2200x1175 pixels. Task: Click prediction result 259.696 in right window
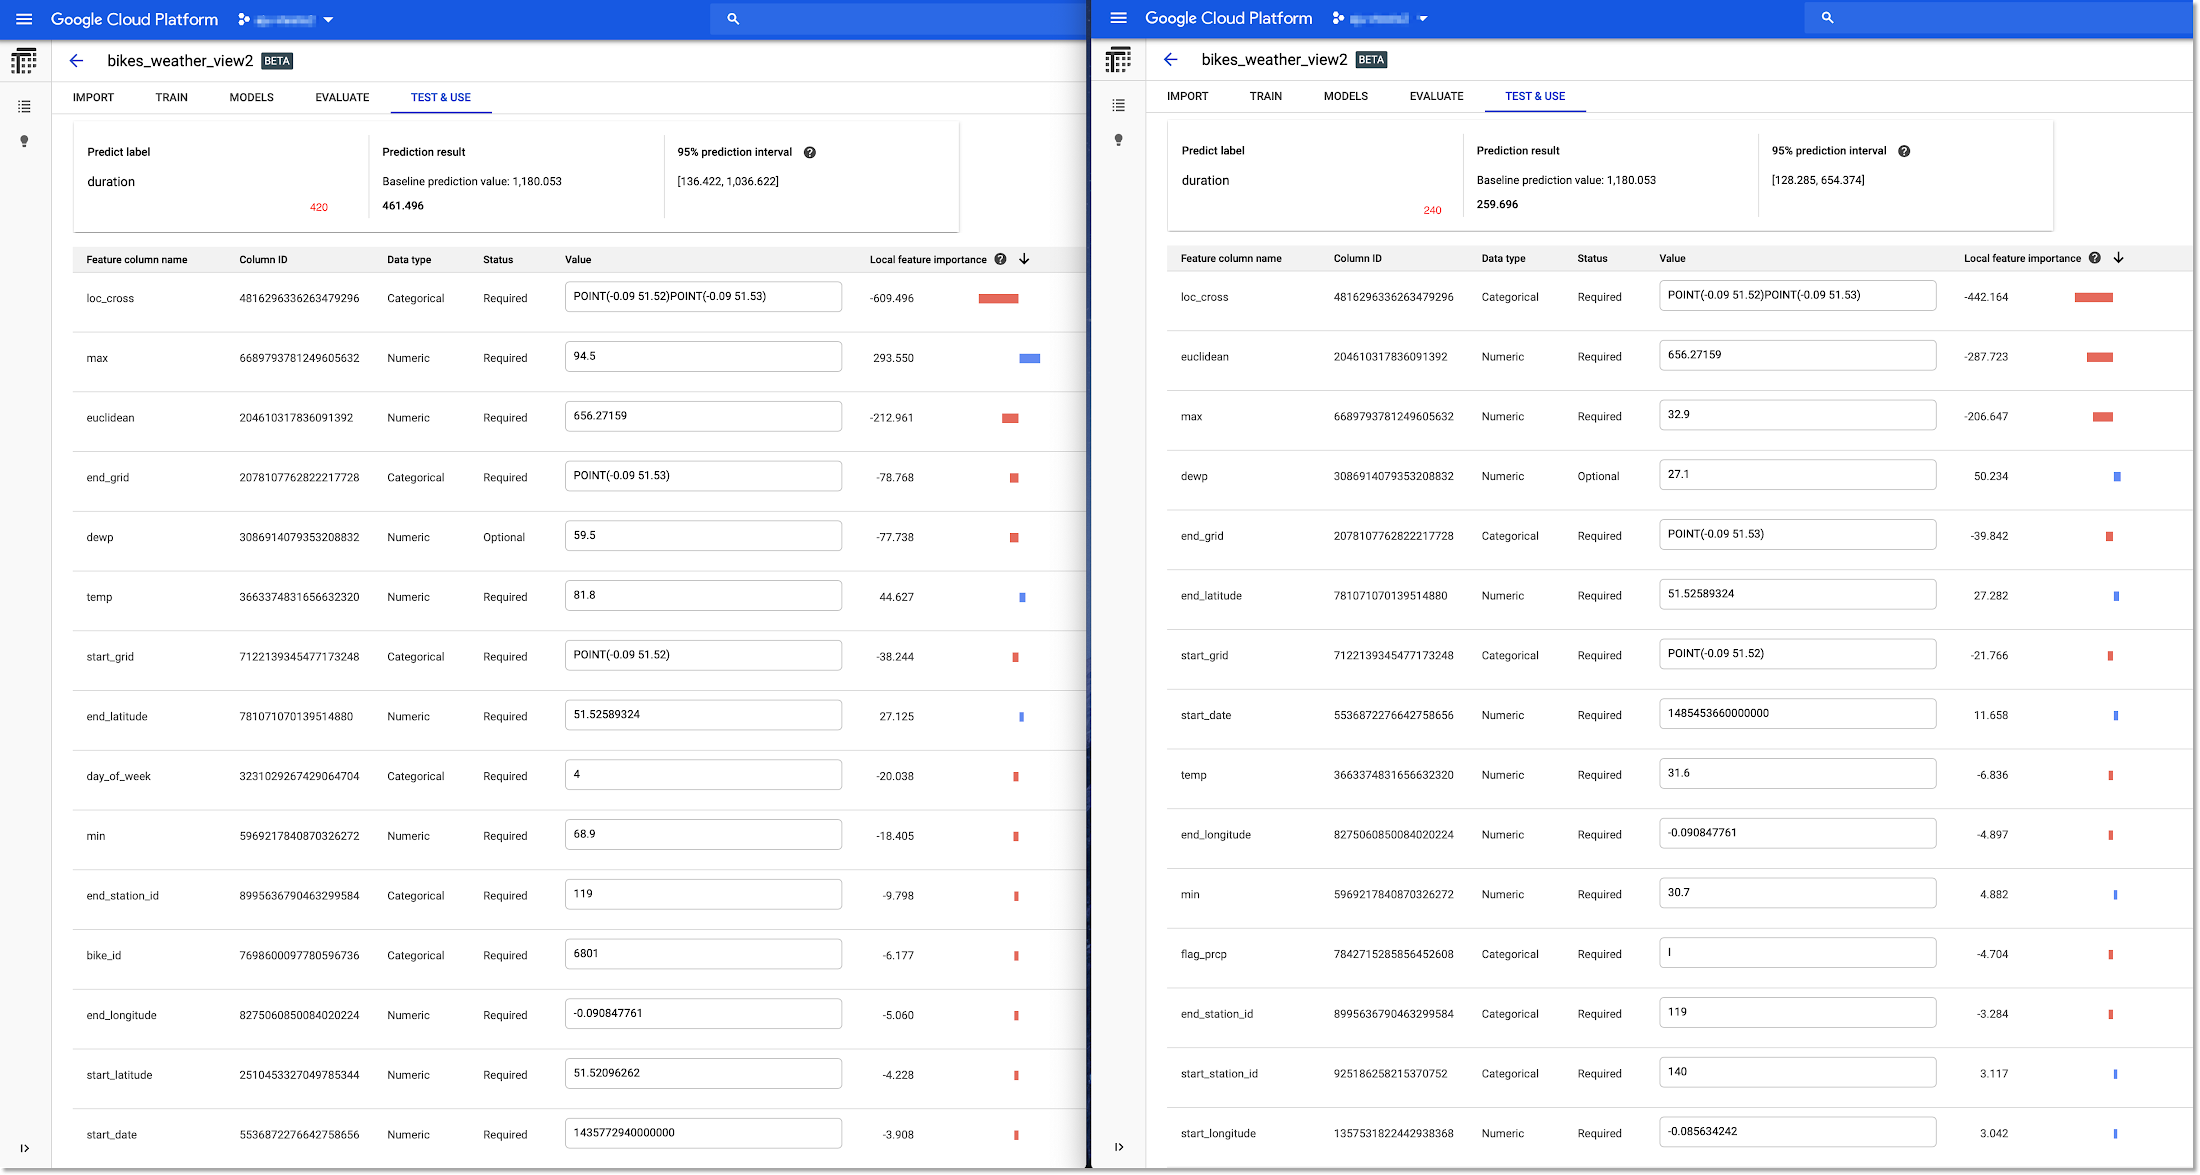click(x=1497, y=205)
